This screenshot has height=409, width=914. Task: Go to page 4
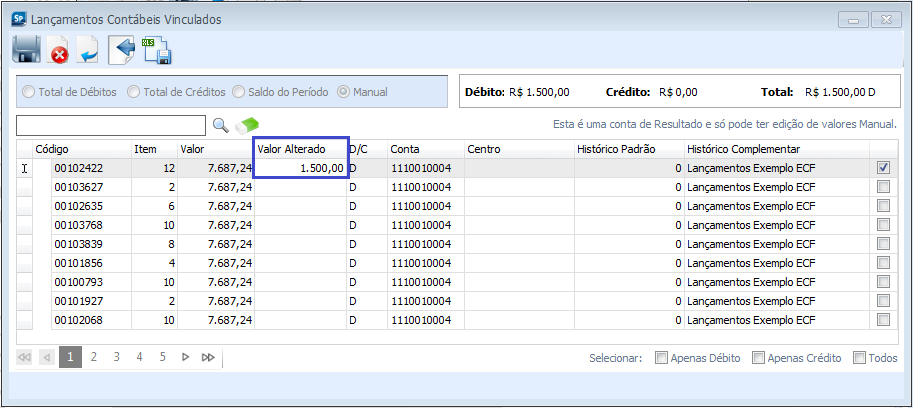(139, 357)
